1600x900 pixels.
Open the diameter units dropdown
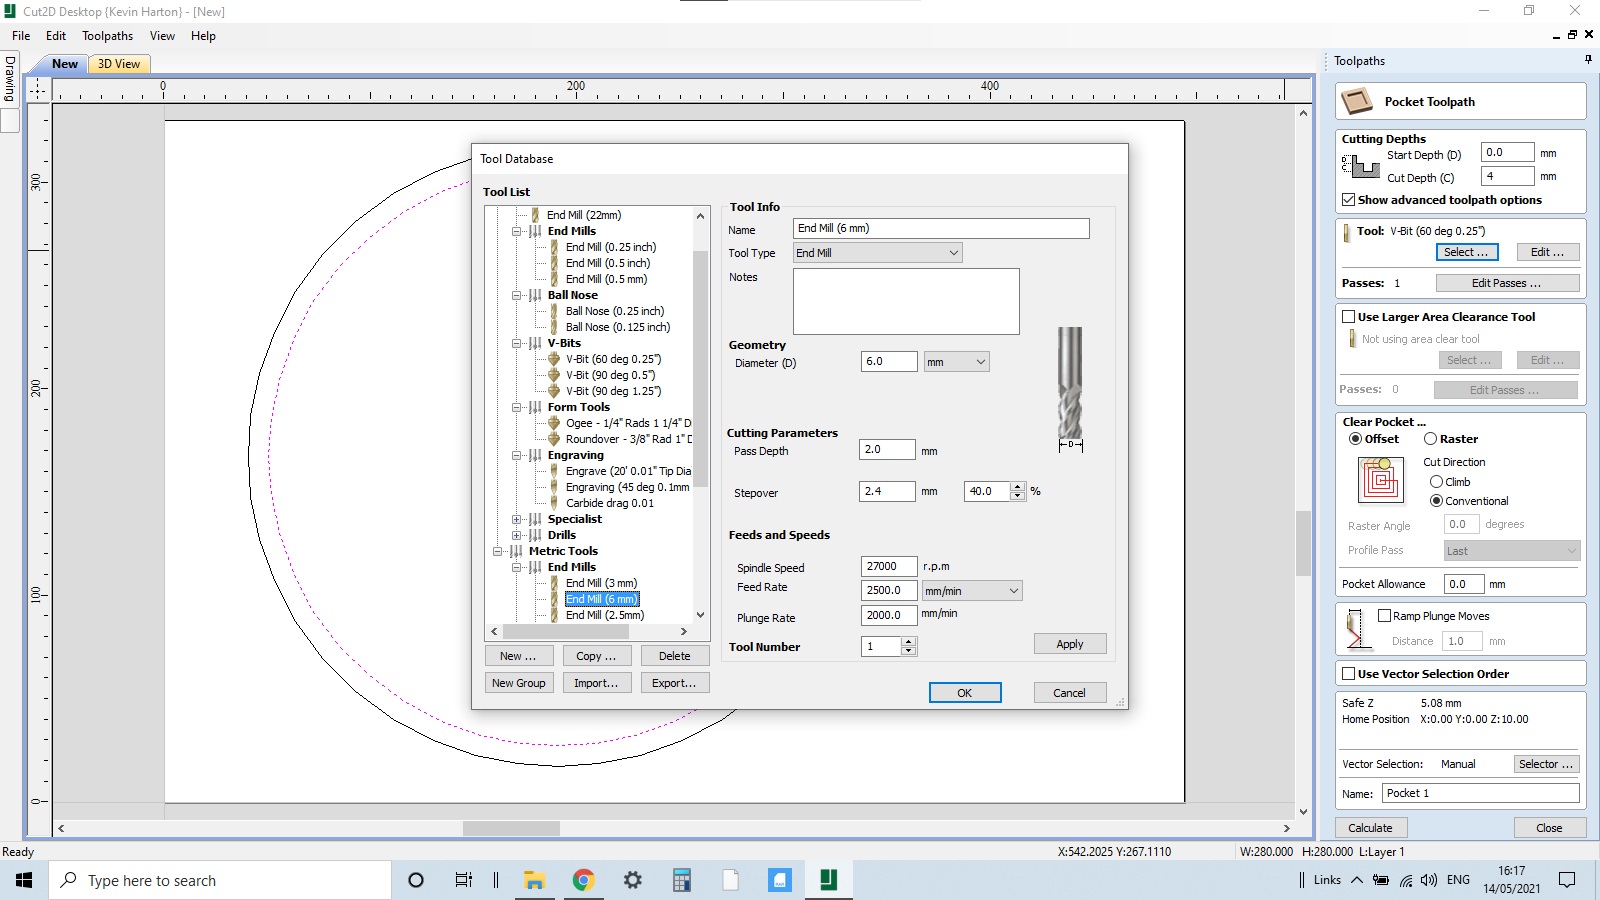[956, 362]
